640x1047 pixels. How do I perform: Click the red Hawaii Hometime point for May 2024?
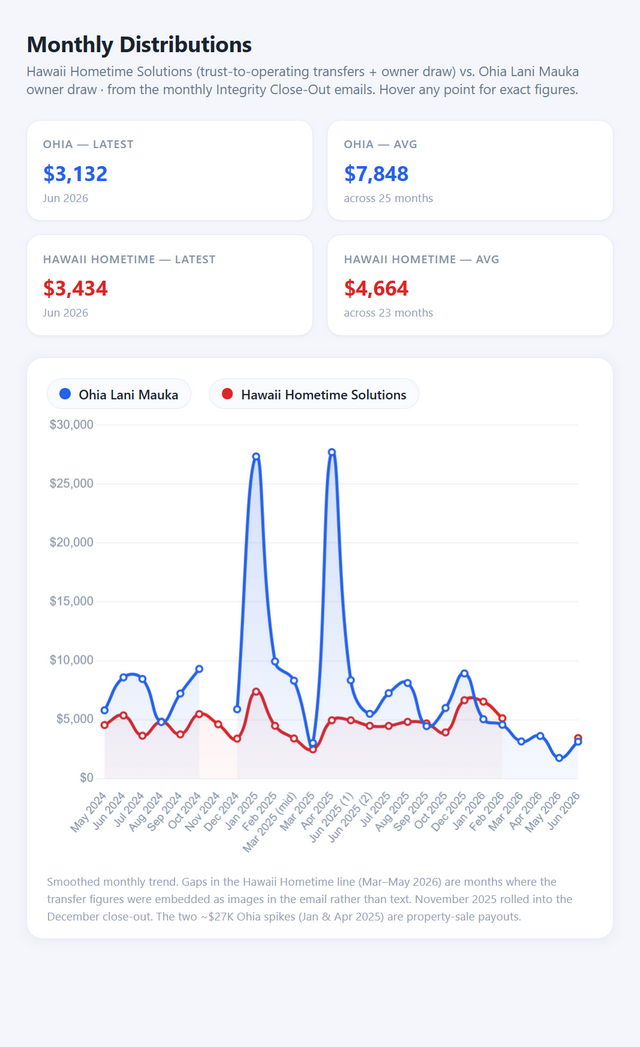(x=104, y=724)
